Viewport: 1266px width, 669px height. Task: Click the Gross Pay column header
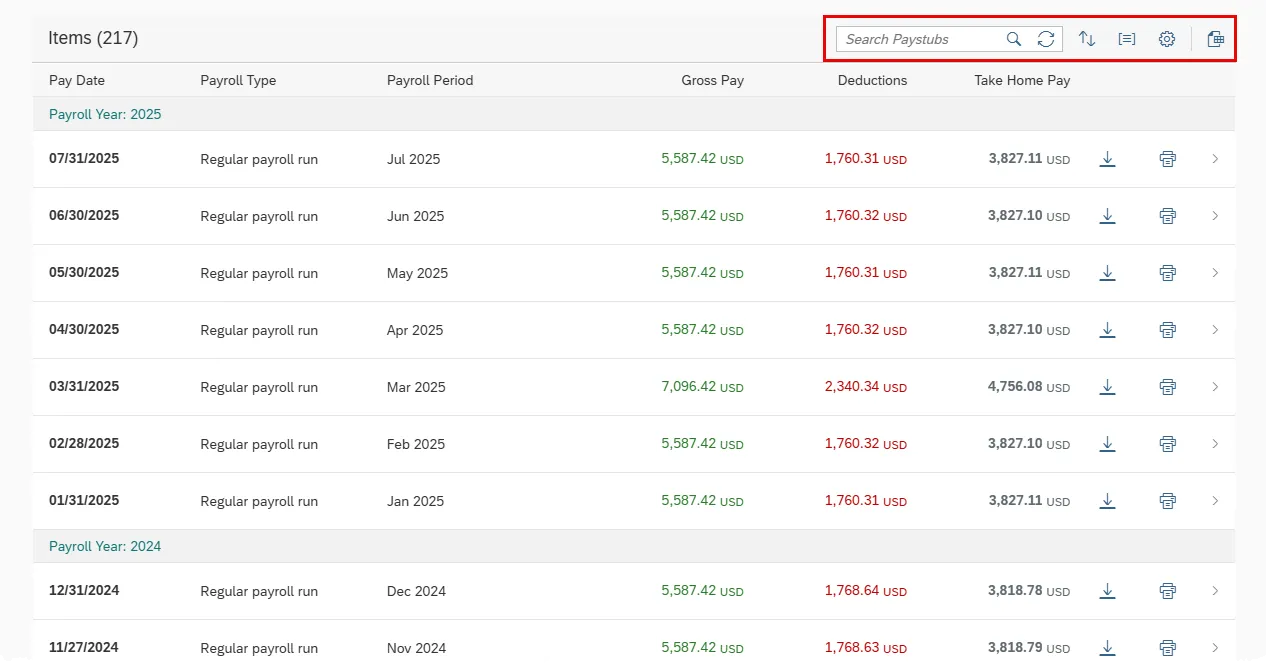(x=712, y=80)
